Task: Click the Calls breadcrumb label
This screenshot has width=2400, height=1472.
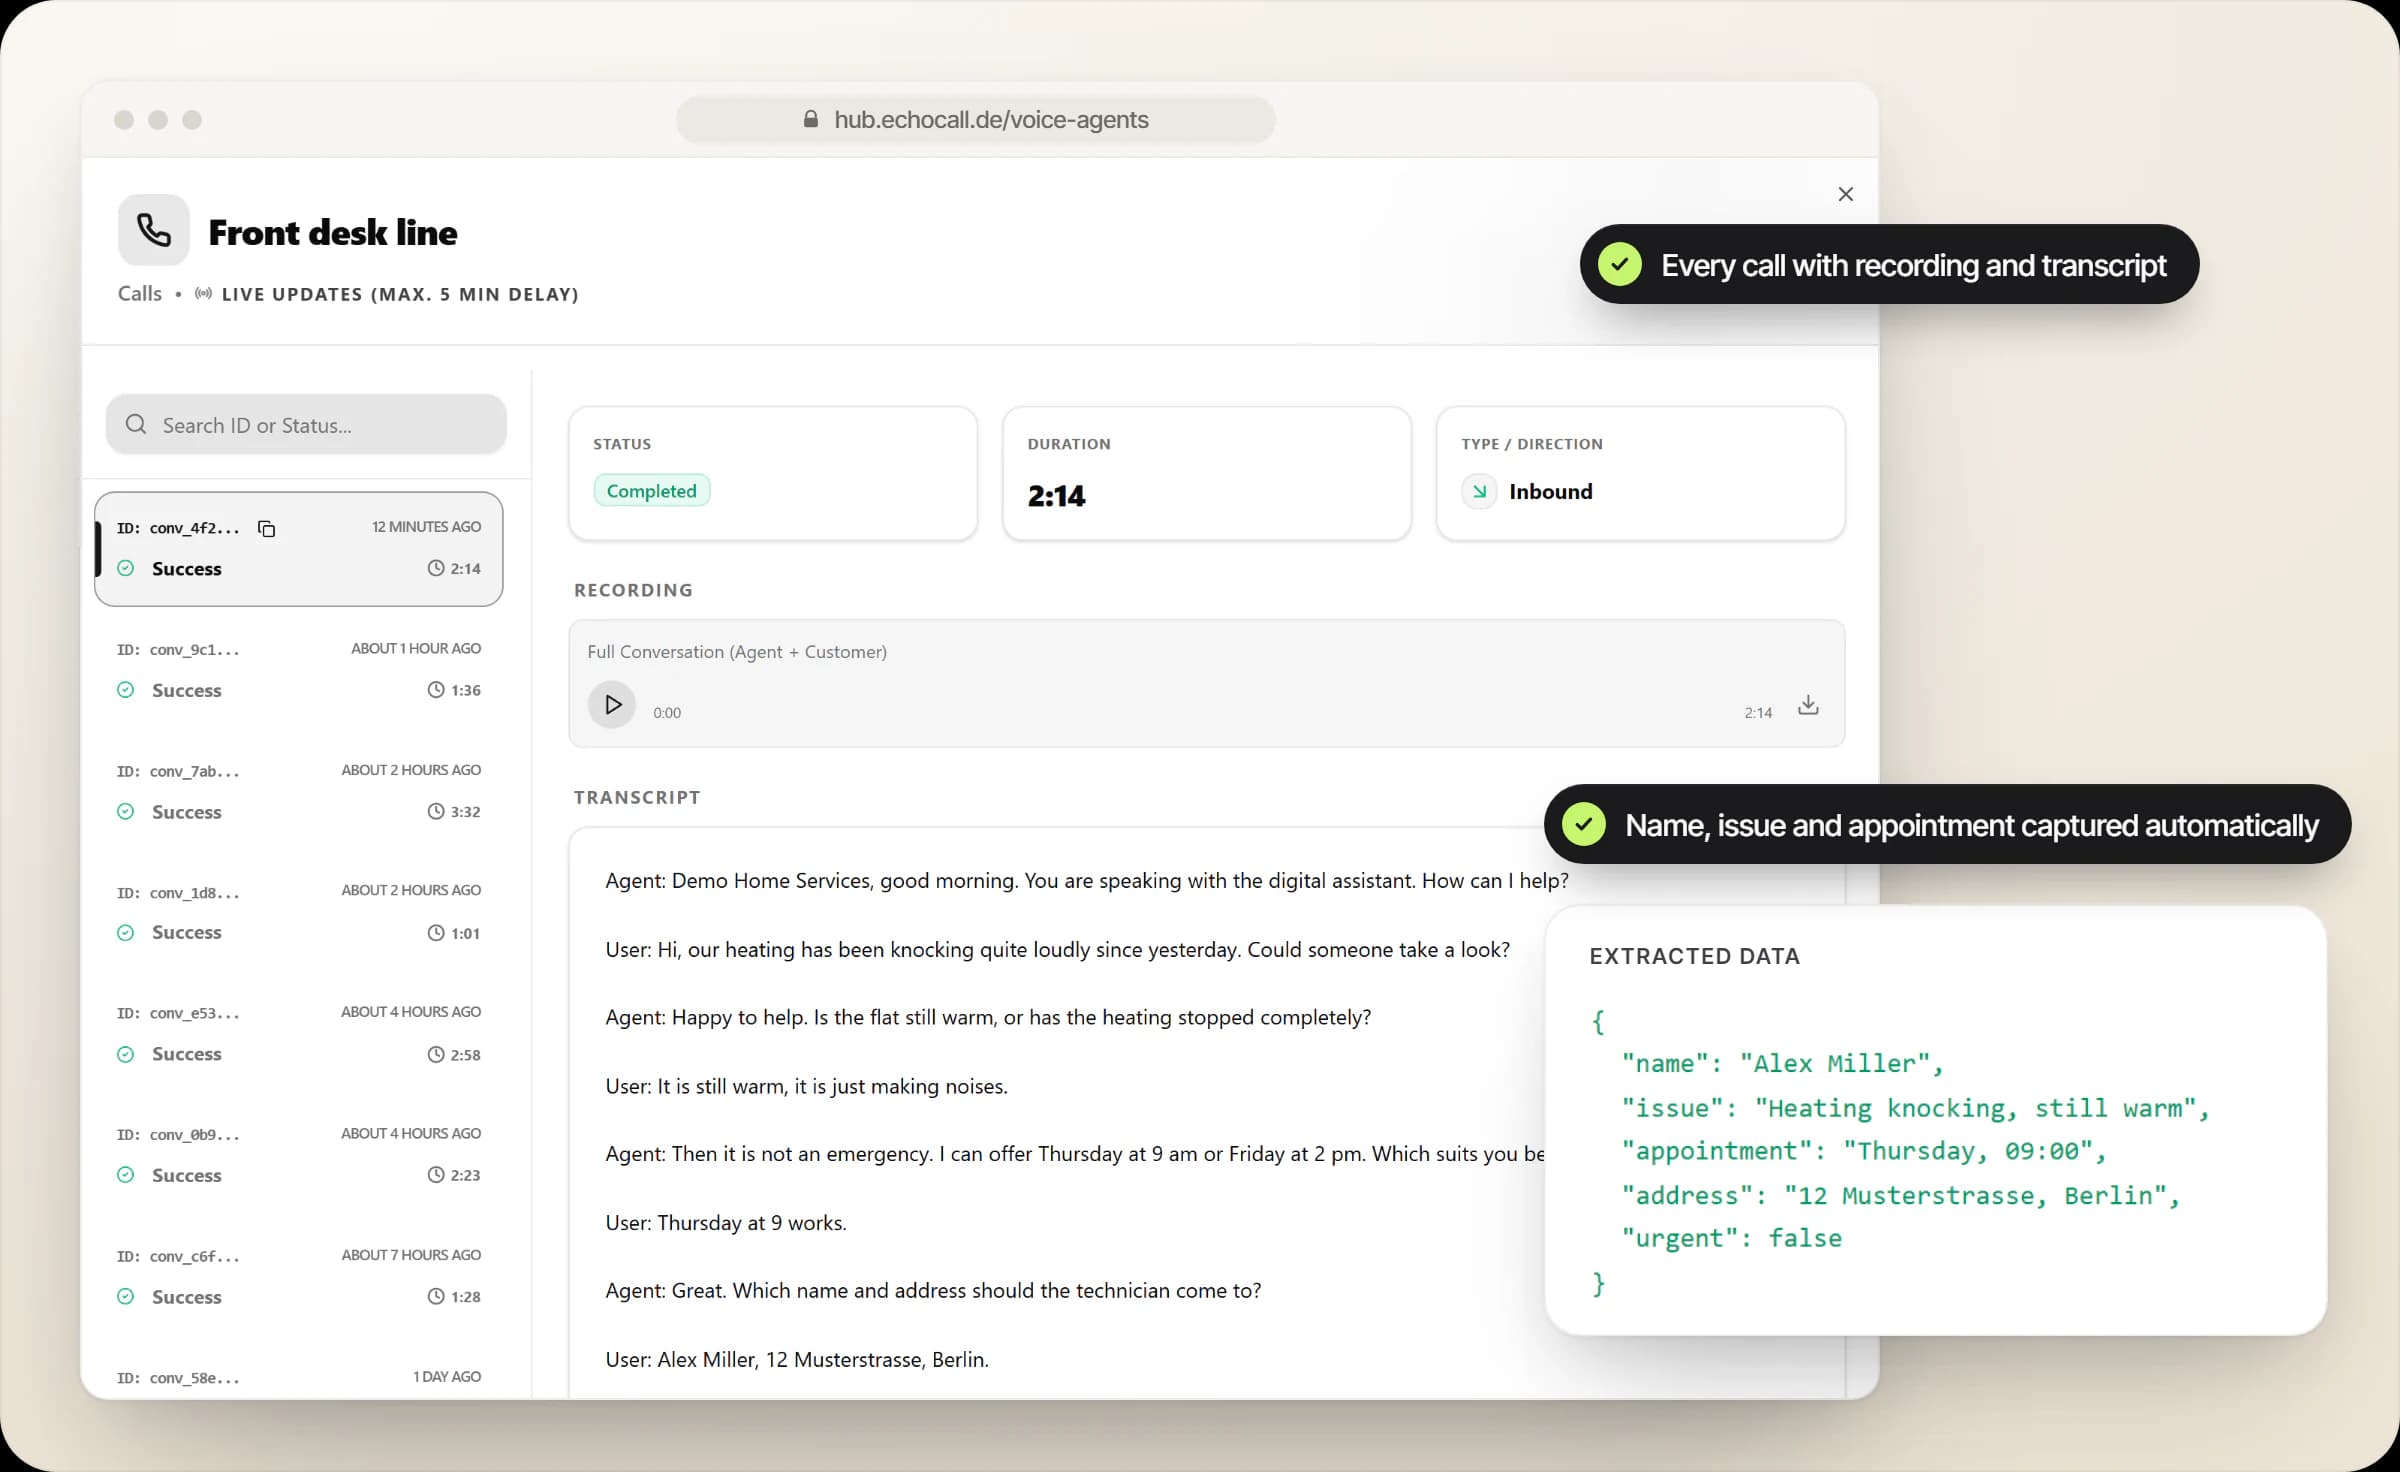Action: pyautogui.click(x=140, y=293)
